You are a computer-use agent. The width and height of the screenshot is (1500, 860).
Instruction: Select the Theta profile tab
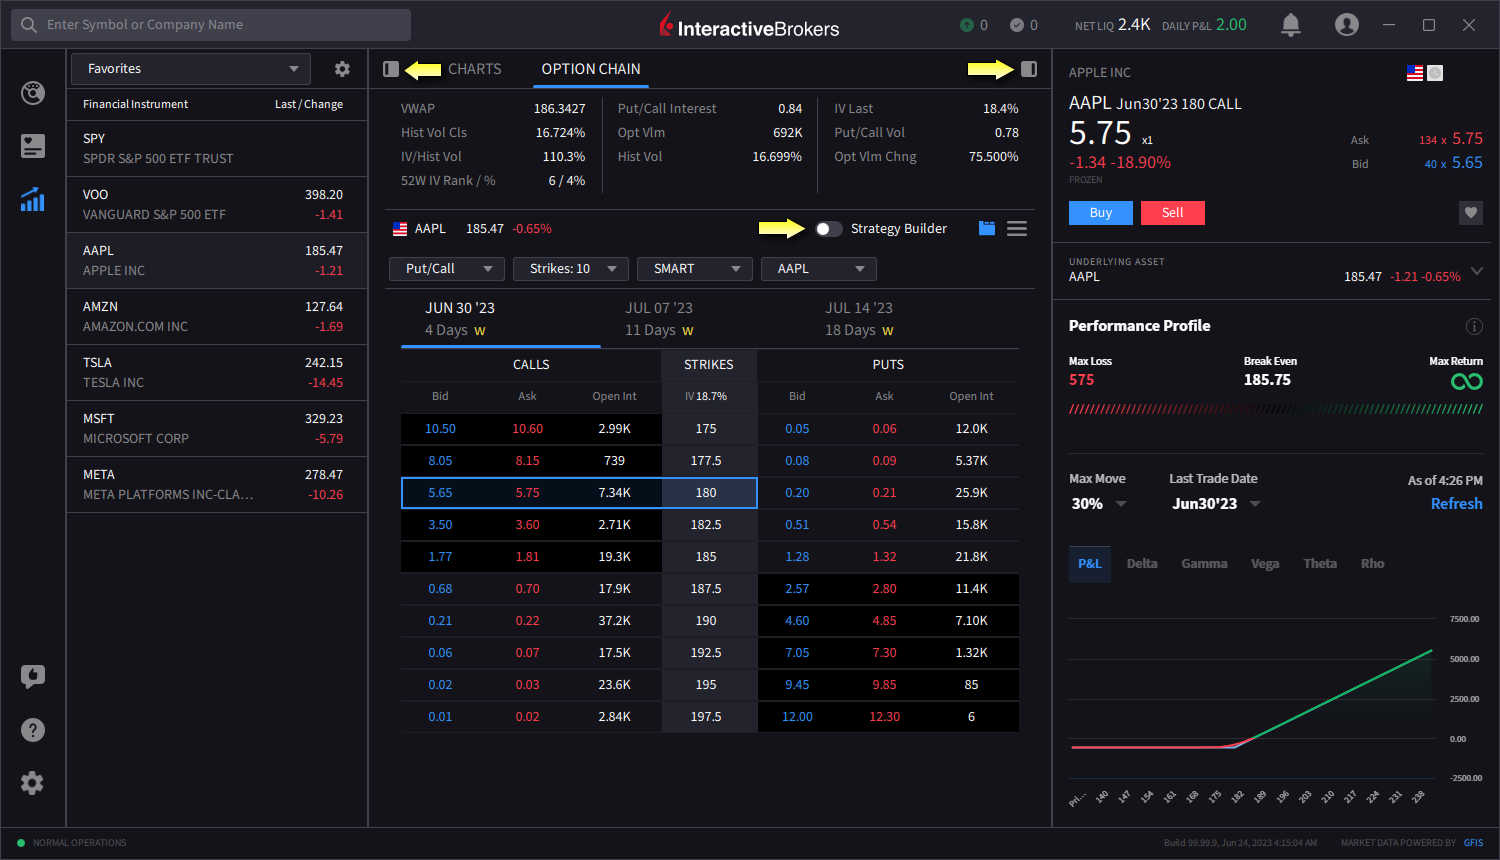1320,564
